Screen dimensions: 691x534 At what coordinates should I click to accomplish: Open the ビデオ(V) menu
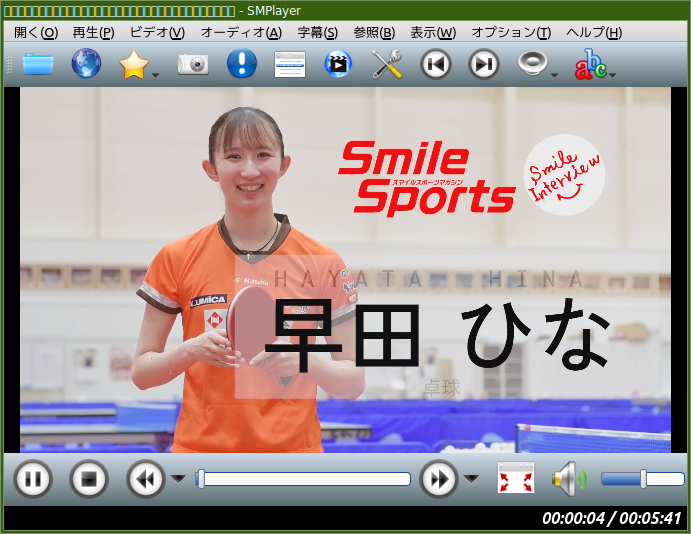coord(157,32)
